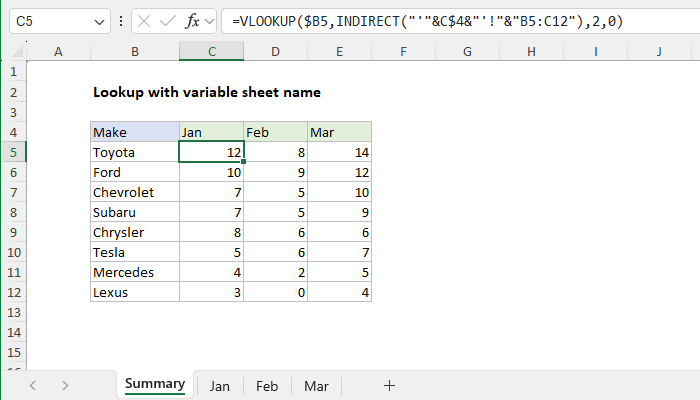The width and height of the screenshot is (700, 400).
Task: Select column H header
Action: click(531, 51)
